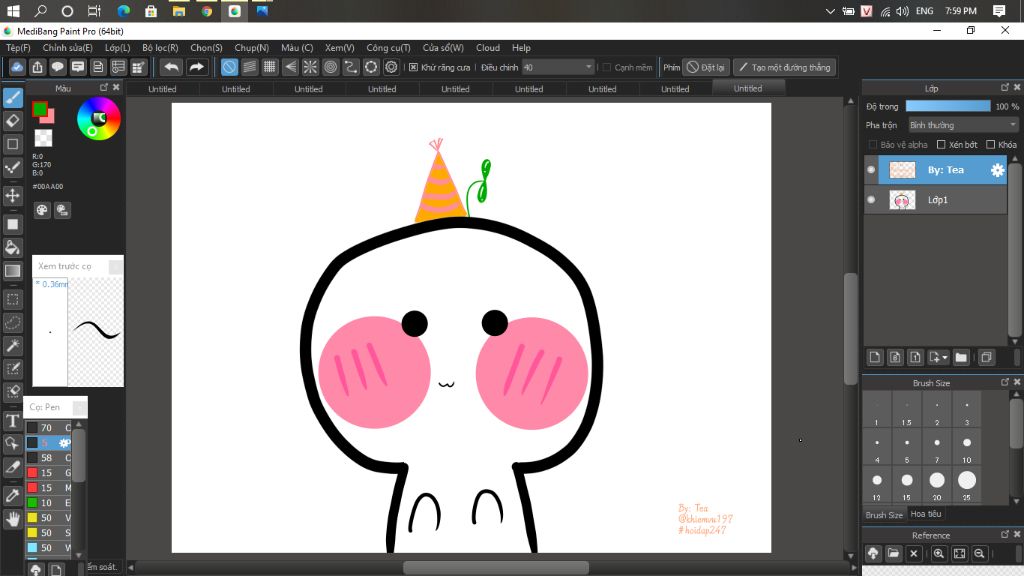
Task: Pick the Gradient tool
Action: 13,271
